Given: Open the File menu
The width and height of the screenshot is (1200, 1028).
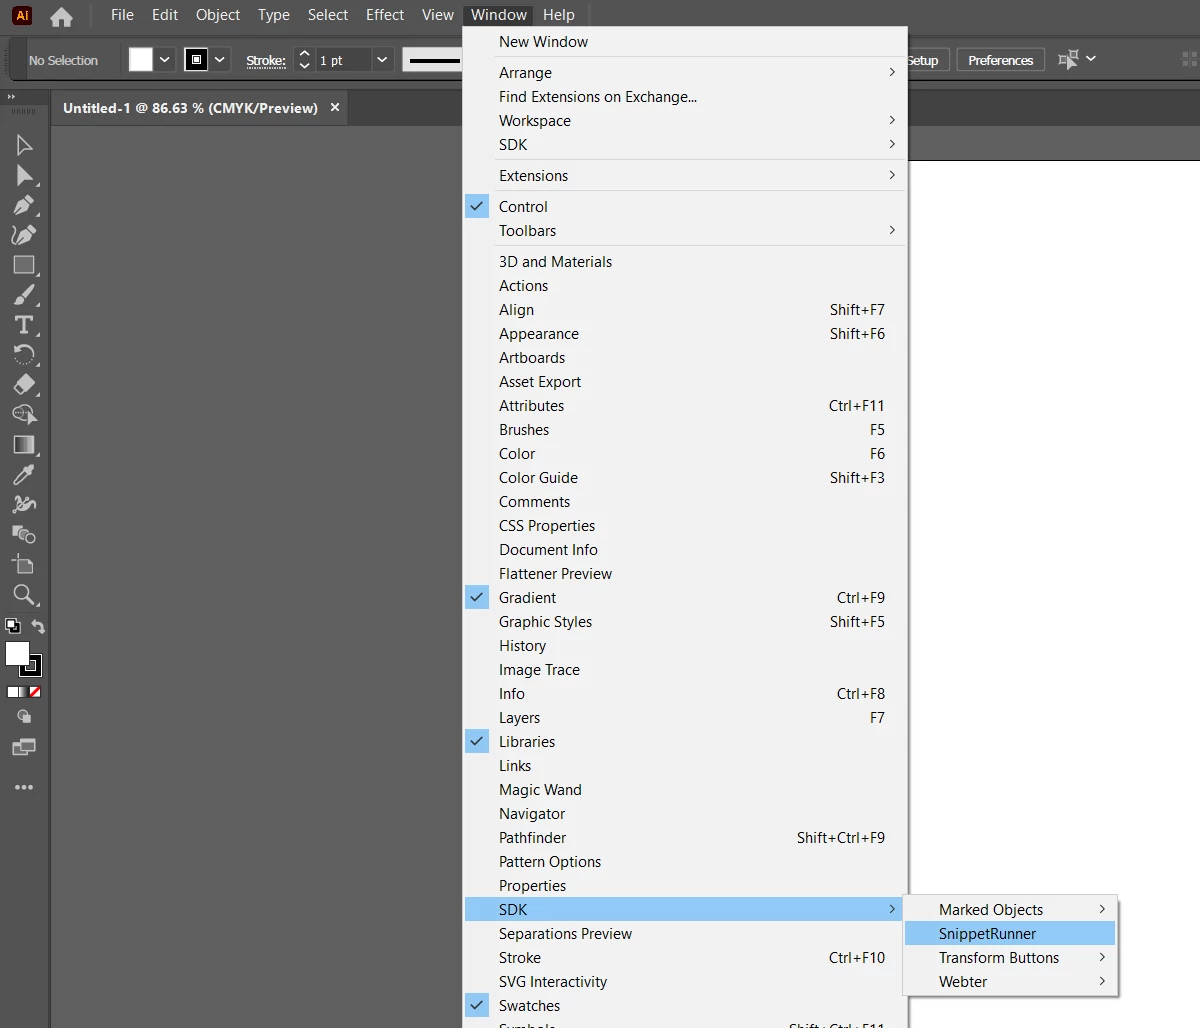Looking at the screenshot, I should pyautogui.click(x=122, y=15).
